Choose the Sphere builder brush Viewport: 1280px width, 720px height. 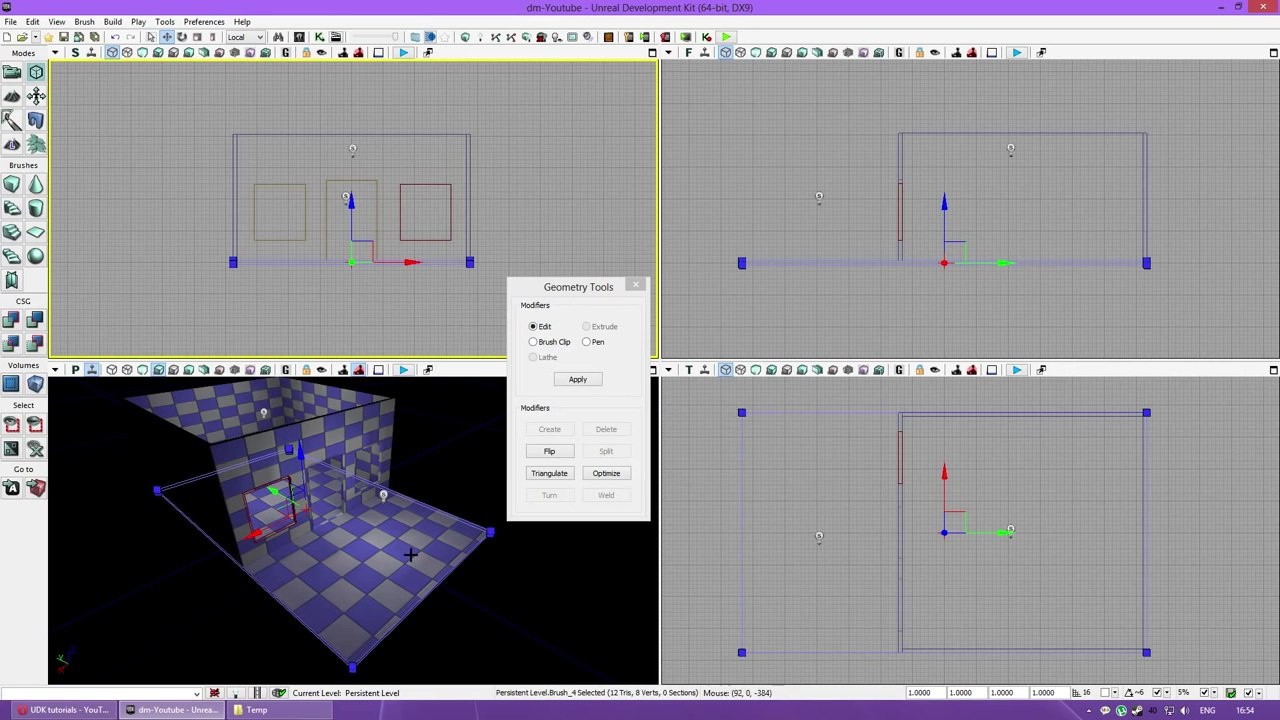(36, 256)
